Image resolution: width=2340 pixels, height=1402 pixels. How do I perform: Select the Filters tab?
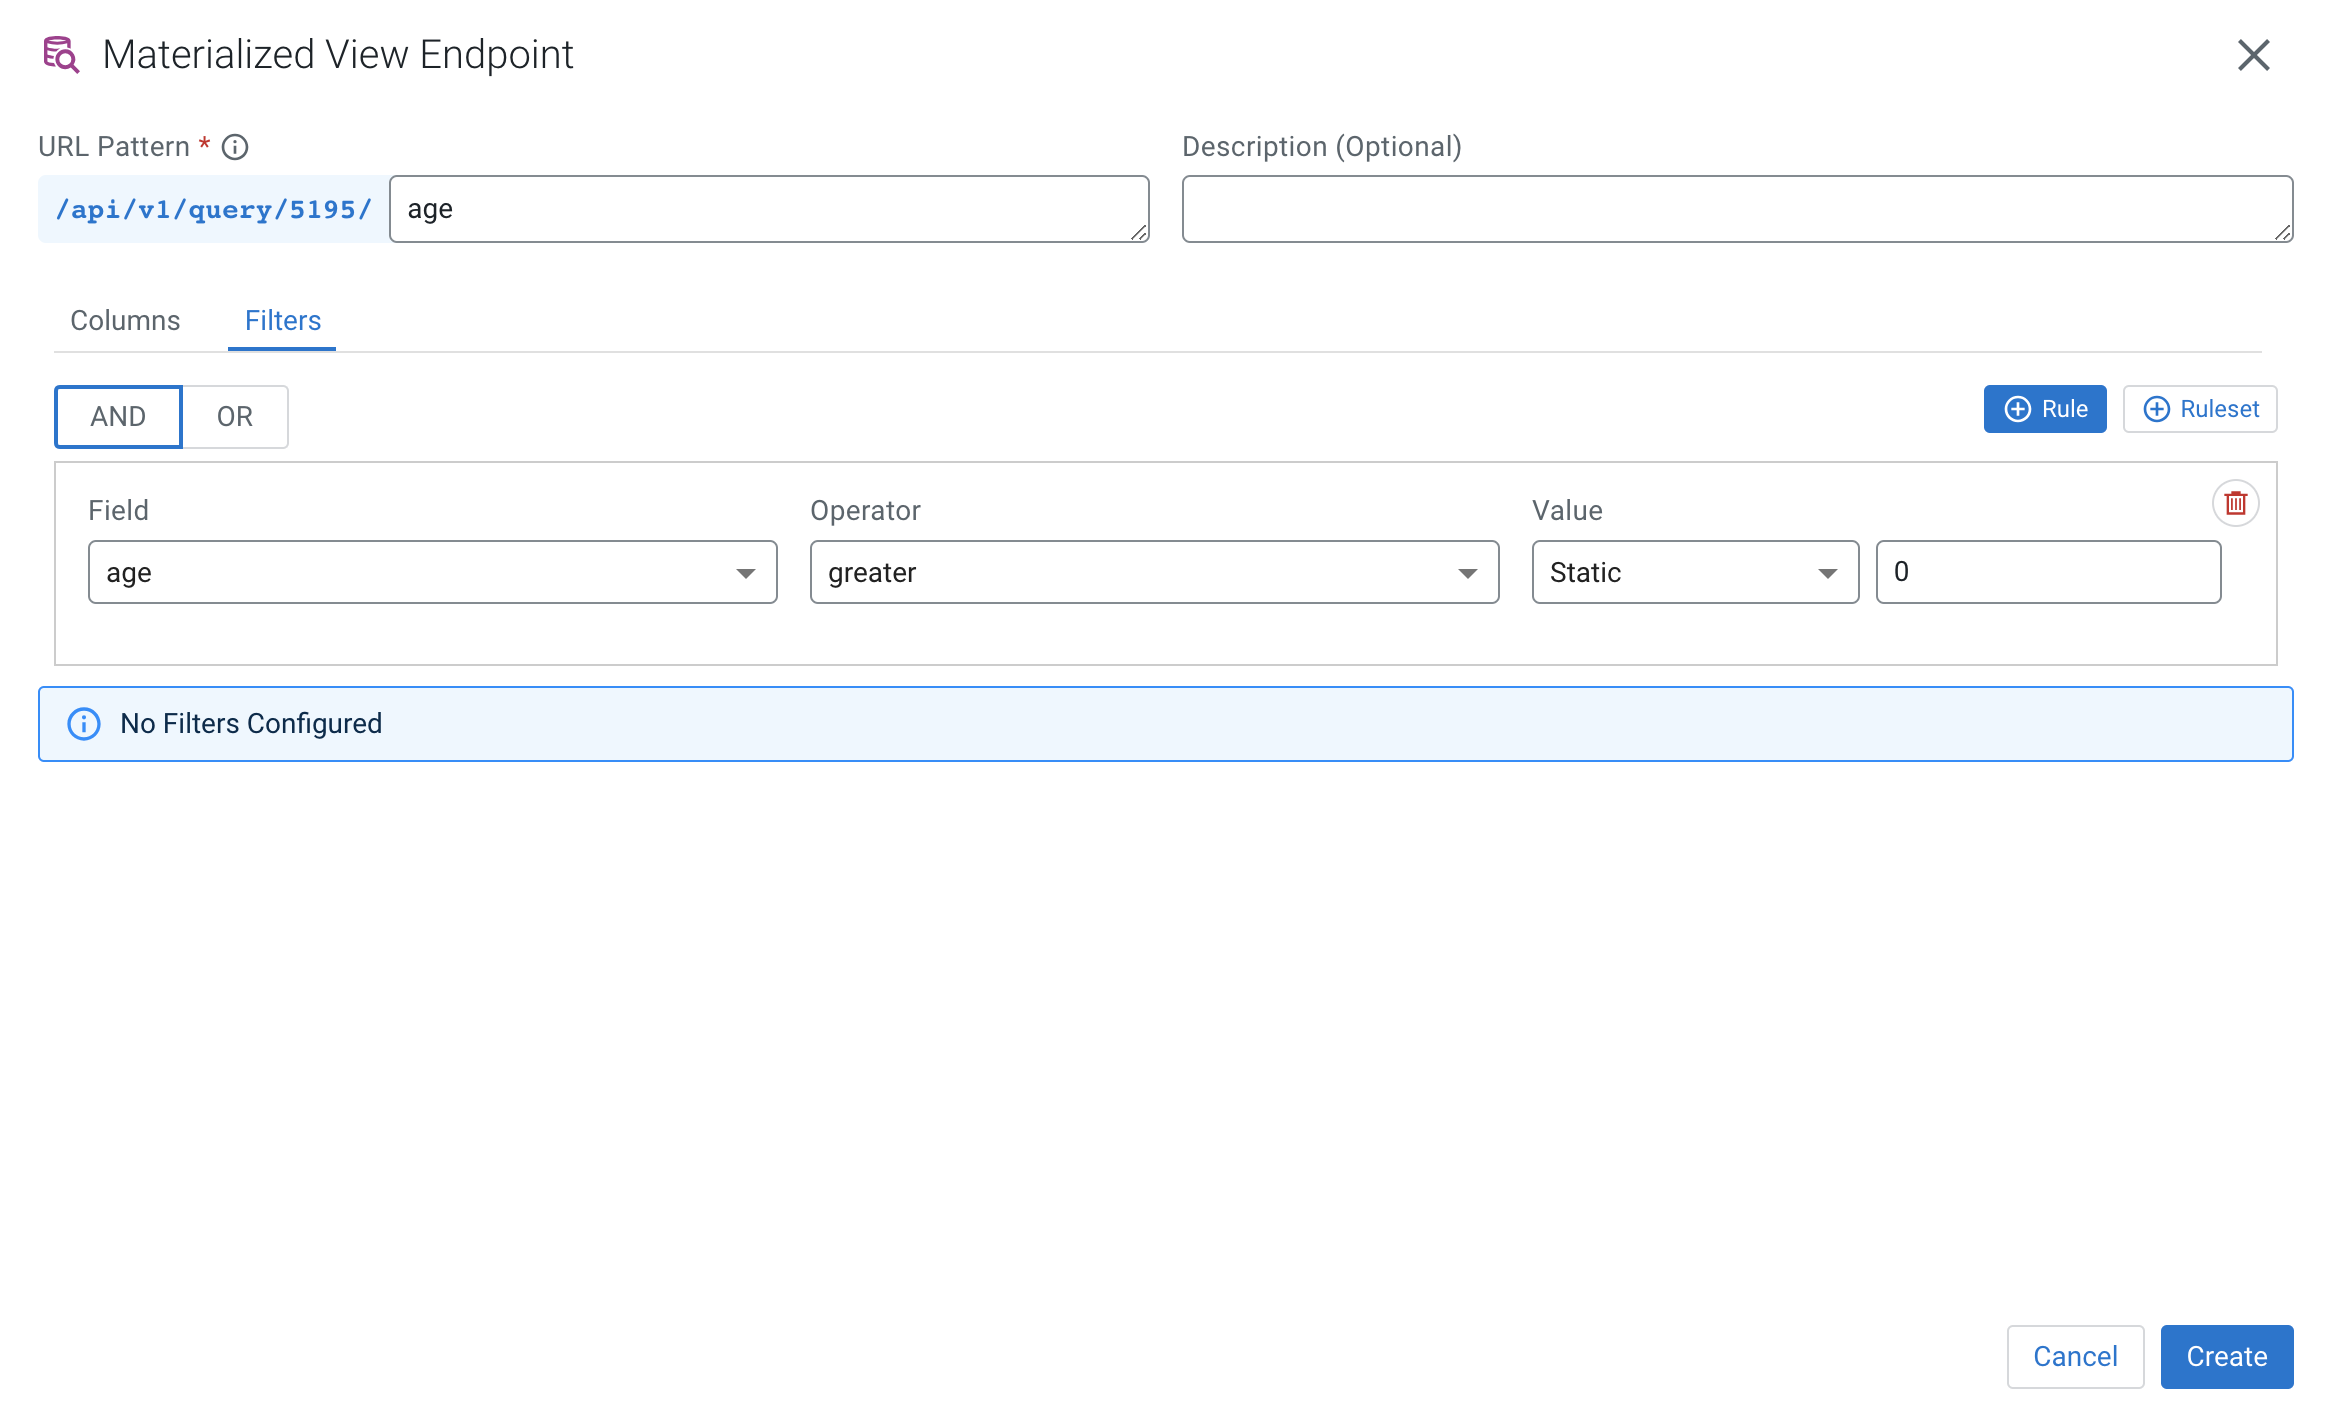283,321
